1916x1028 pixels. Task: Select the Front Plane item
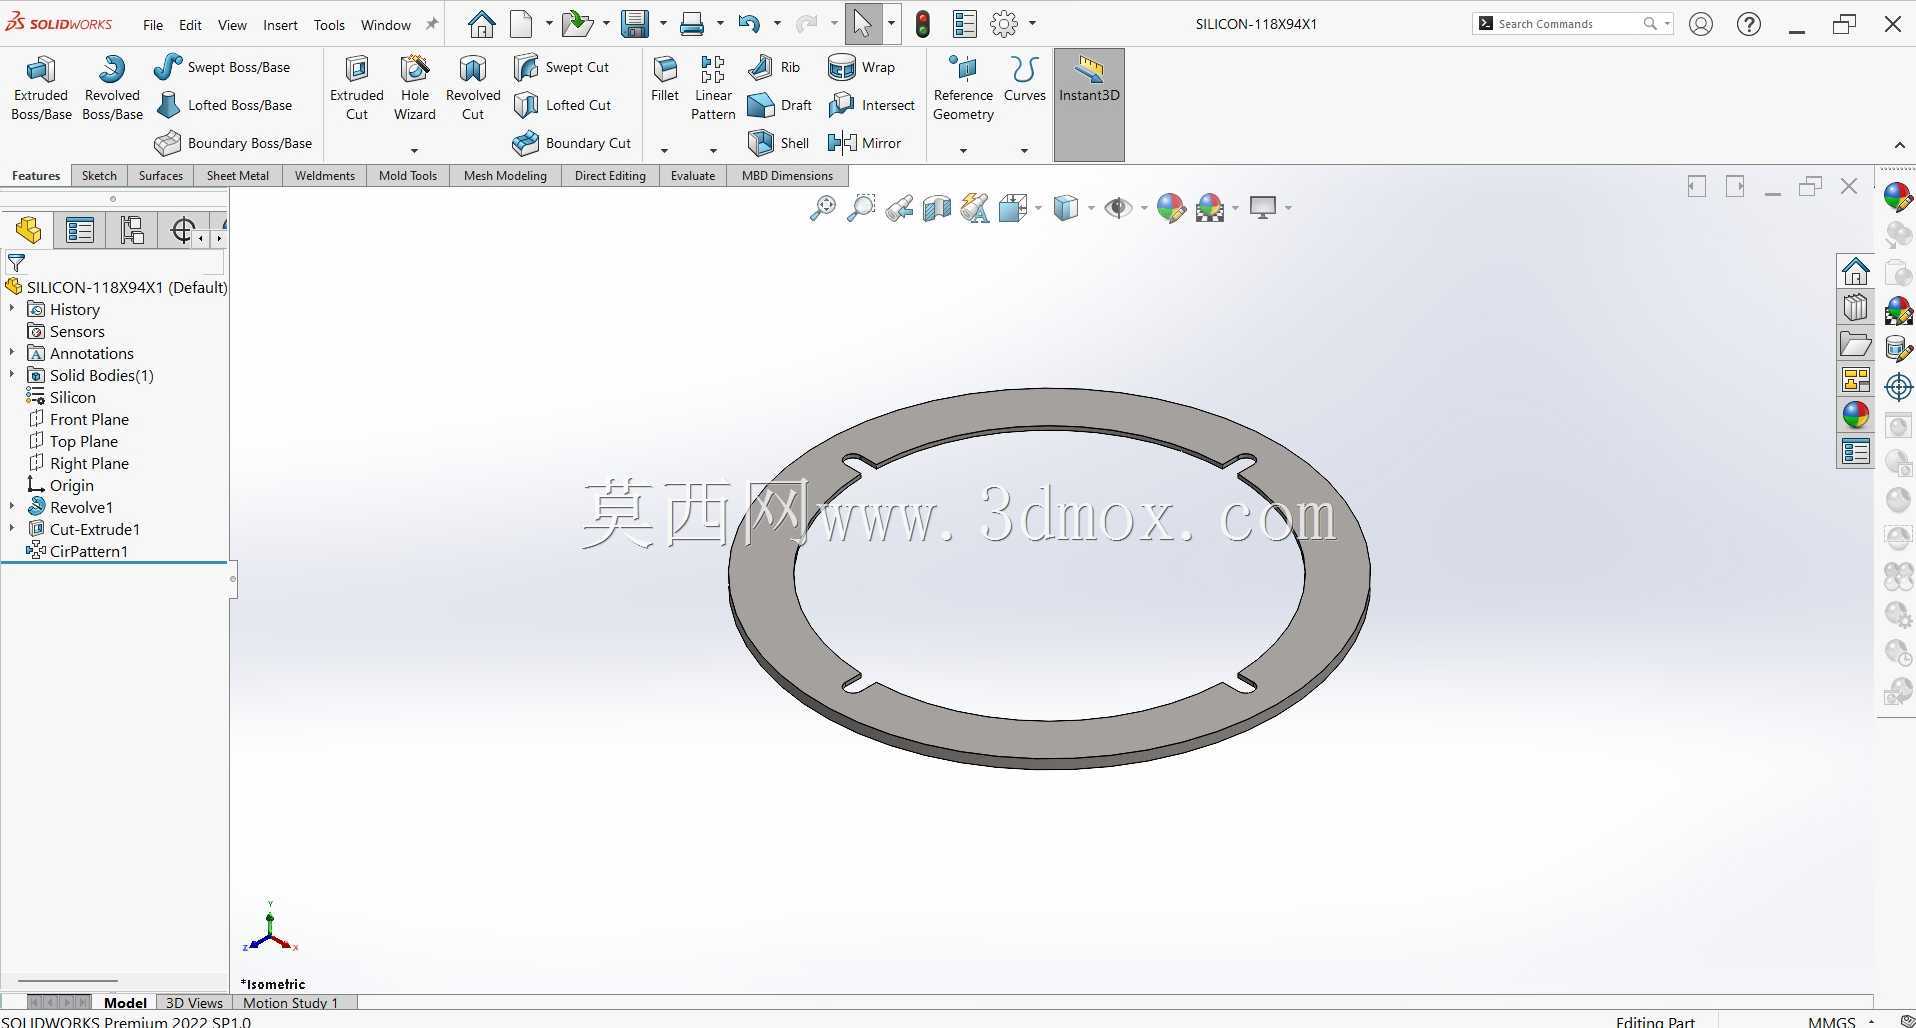(89, 419)
